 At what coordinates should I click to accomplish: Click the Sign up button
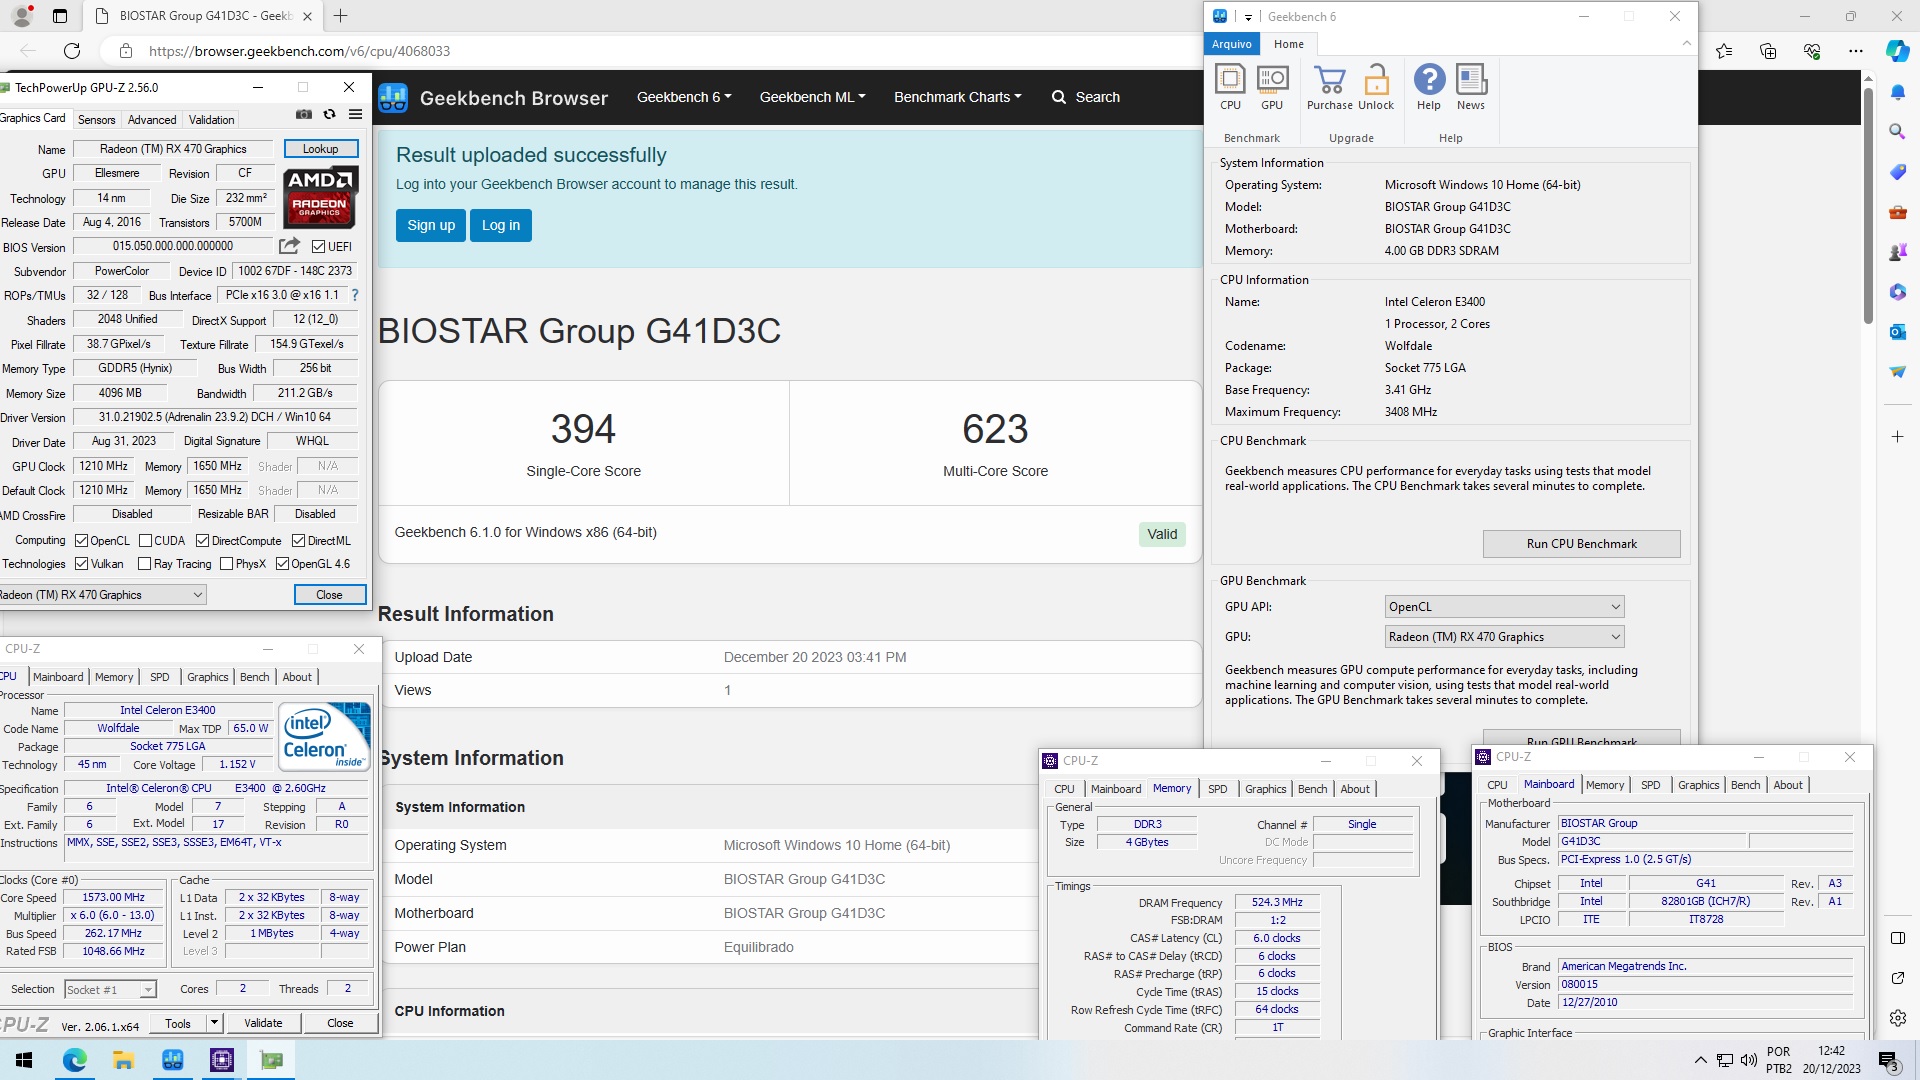tap(431, 225)
